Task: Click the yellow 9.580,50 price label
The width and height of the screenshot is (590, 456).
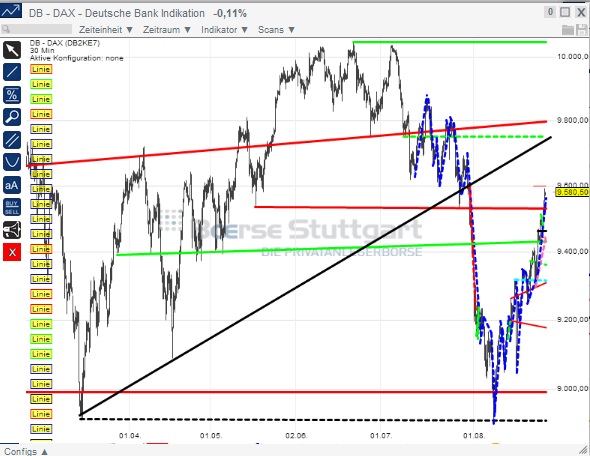Action: pyautogui.click(x=572, y=192)
